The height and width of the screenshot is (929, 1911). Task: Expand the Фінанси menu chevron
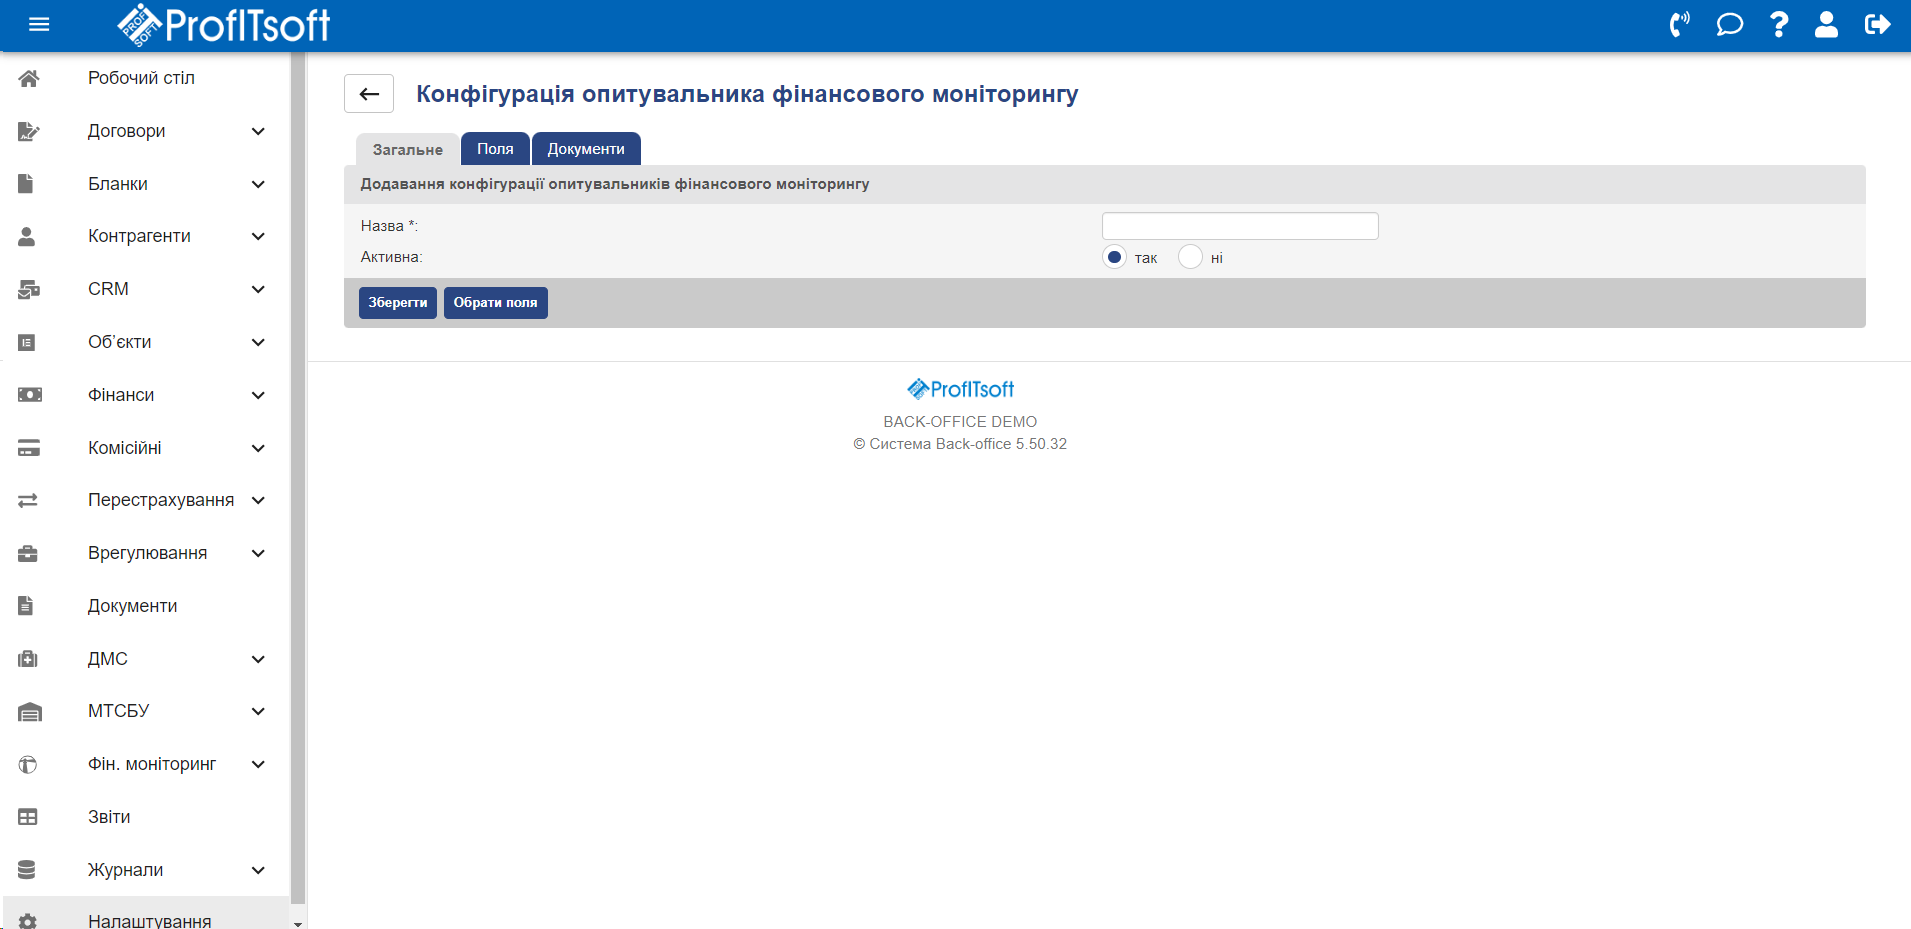[258, 395]
